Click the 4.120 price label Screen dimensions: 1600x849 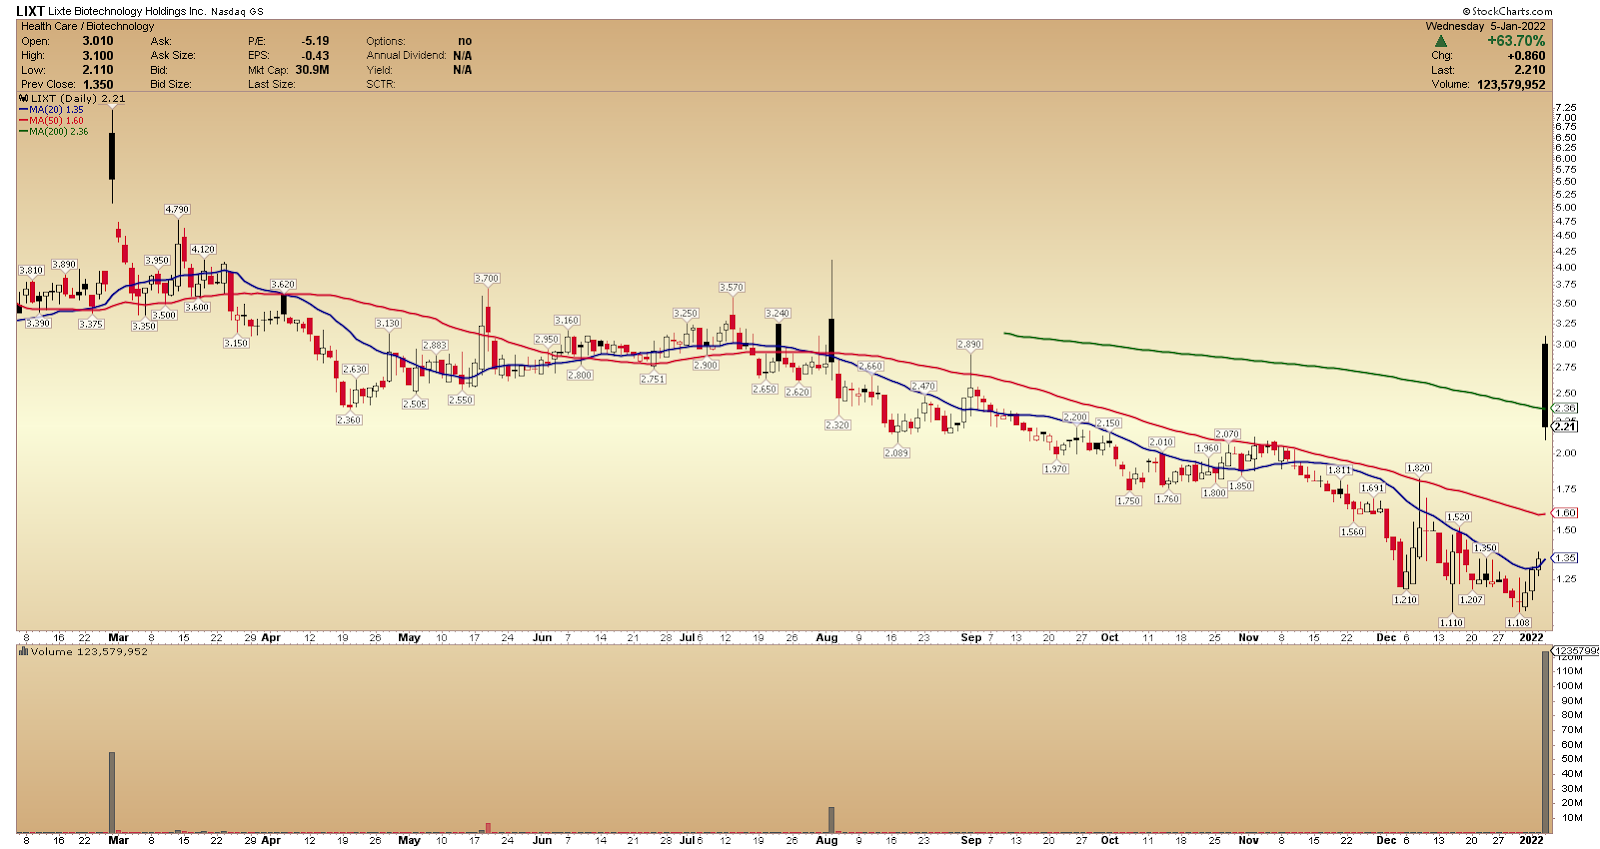click(203, 249)
